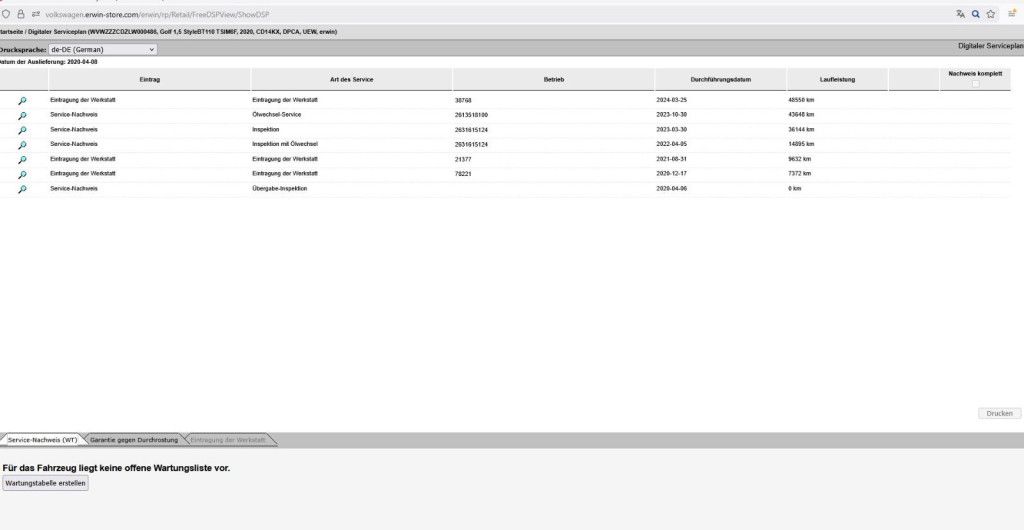
Task: Bookmark this page with the star icon
Action: point(990,14)
